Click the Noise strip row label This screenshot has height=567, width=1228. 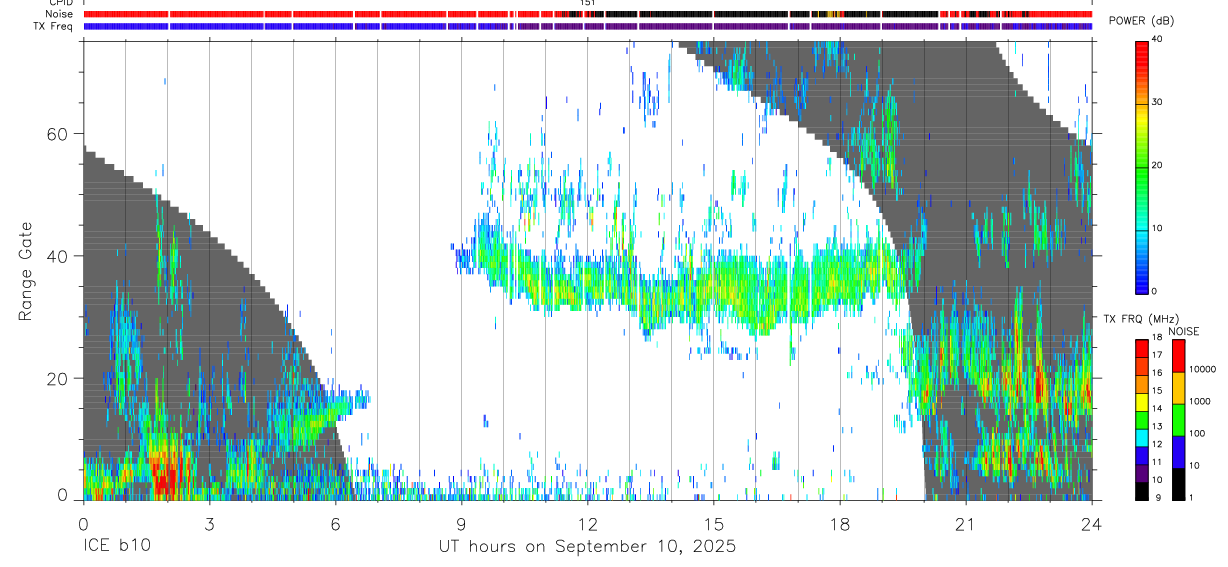pos(61,14)
